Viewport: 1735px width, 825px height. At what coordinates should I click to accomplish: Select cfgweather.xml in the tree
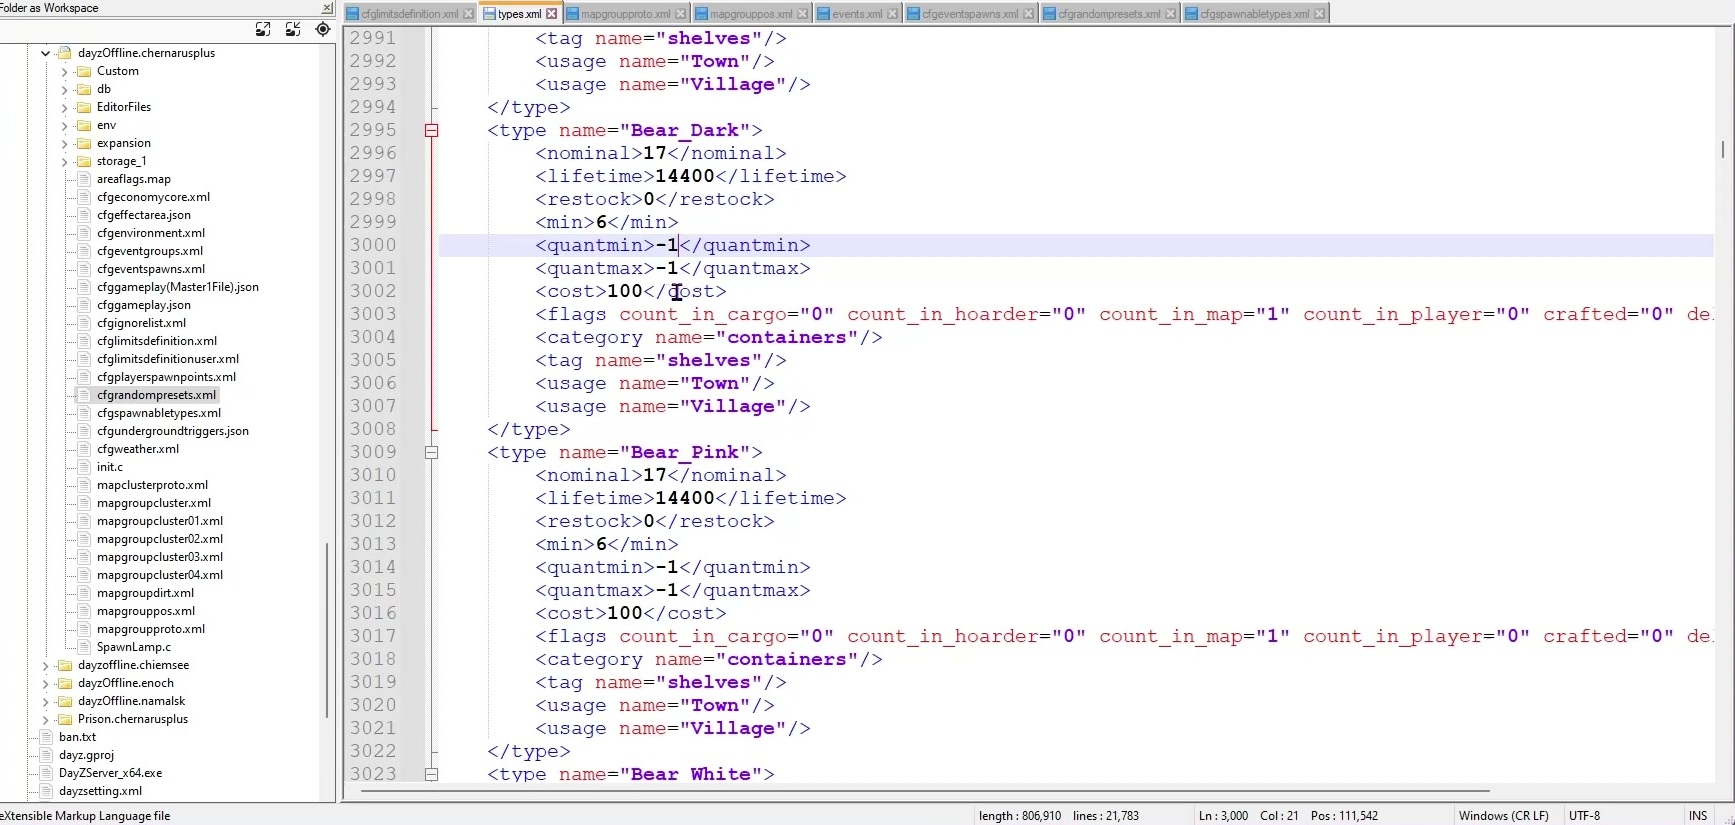(x=138, y=449)
